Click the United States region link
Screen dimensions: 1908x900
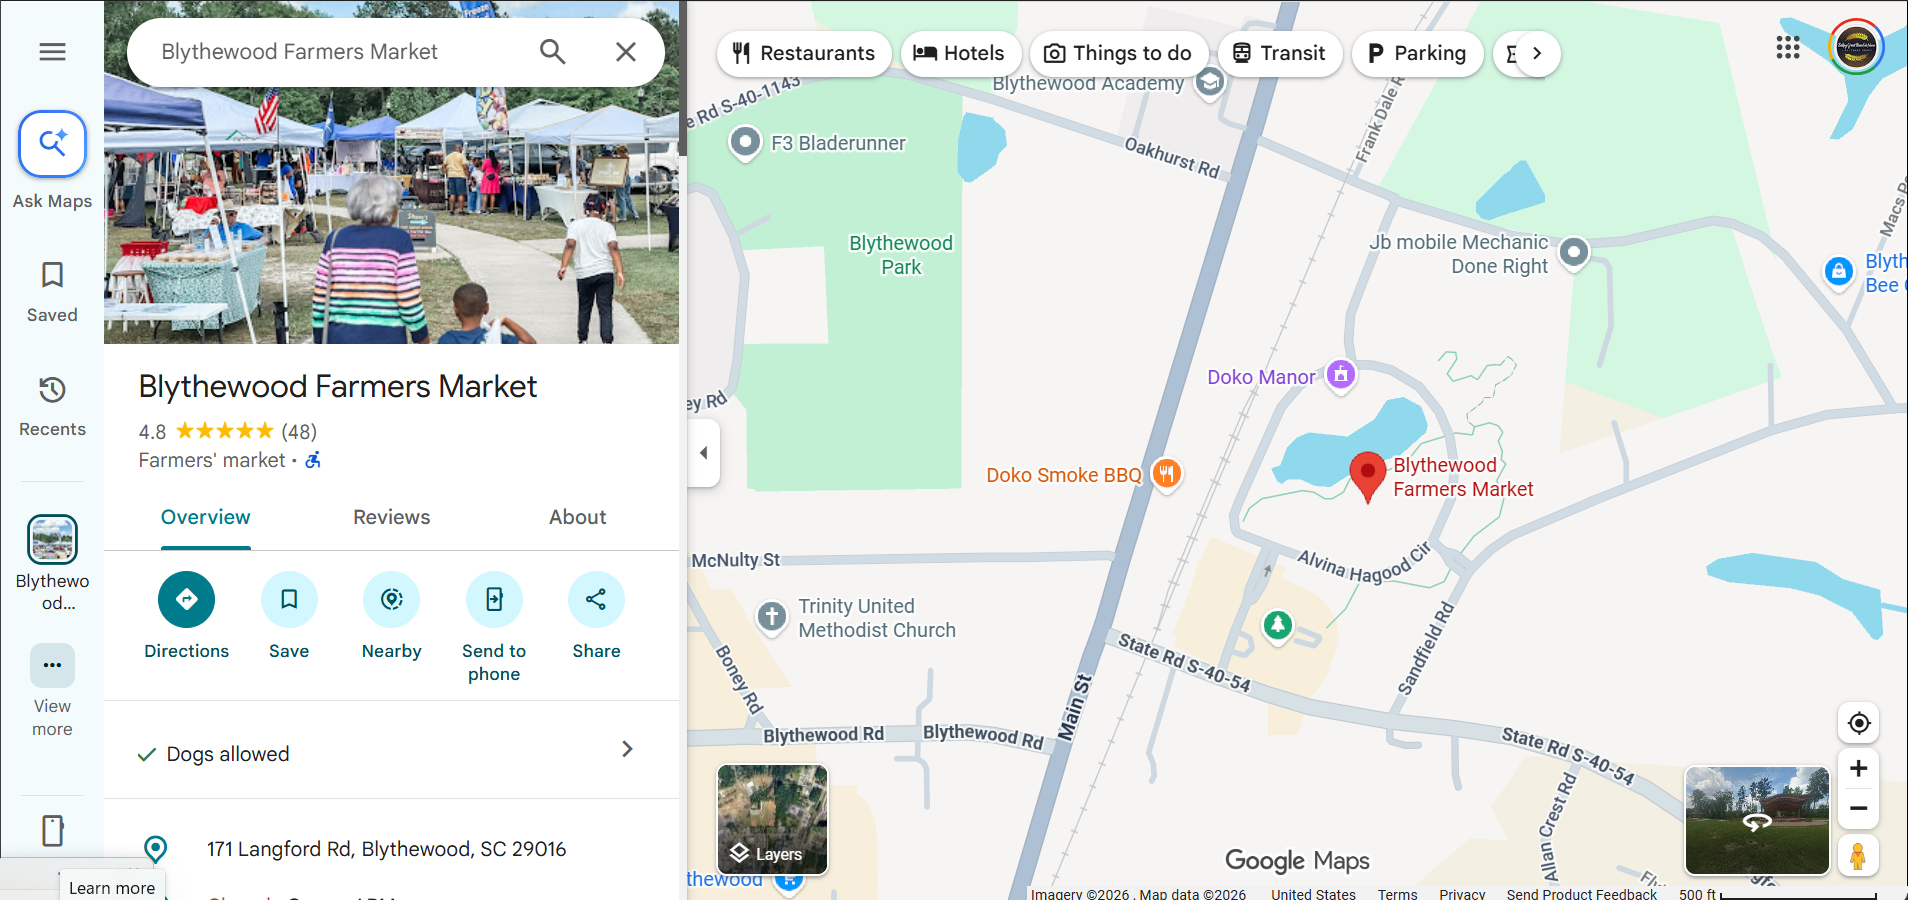point(1313,893)
